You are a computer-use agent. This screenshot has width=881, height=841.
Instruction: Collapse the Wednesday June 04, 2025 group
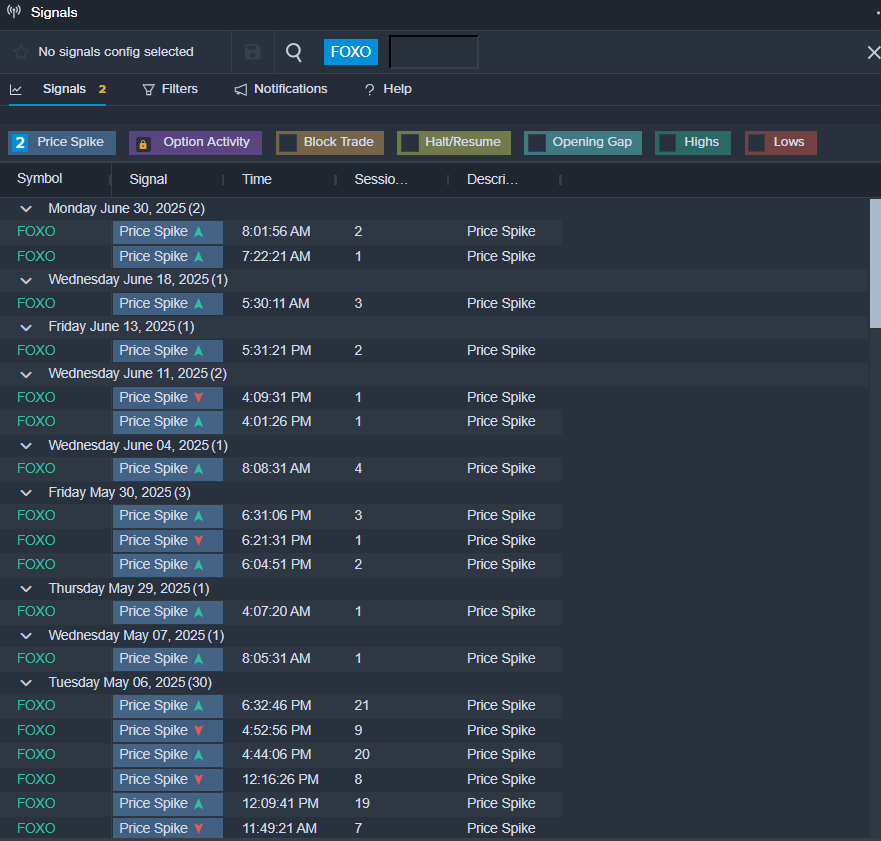(x=26, y=446)
